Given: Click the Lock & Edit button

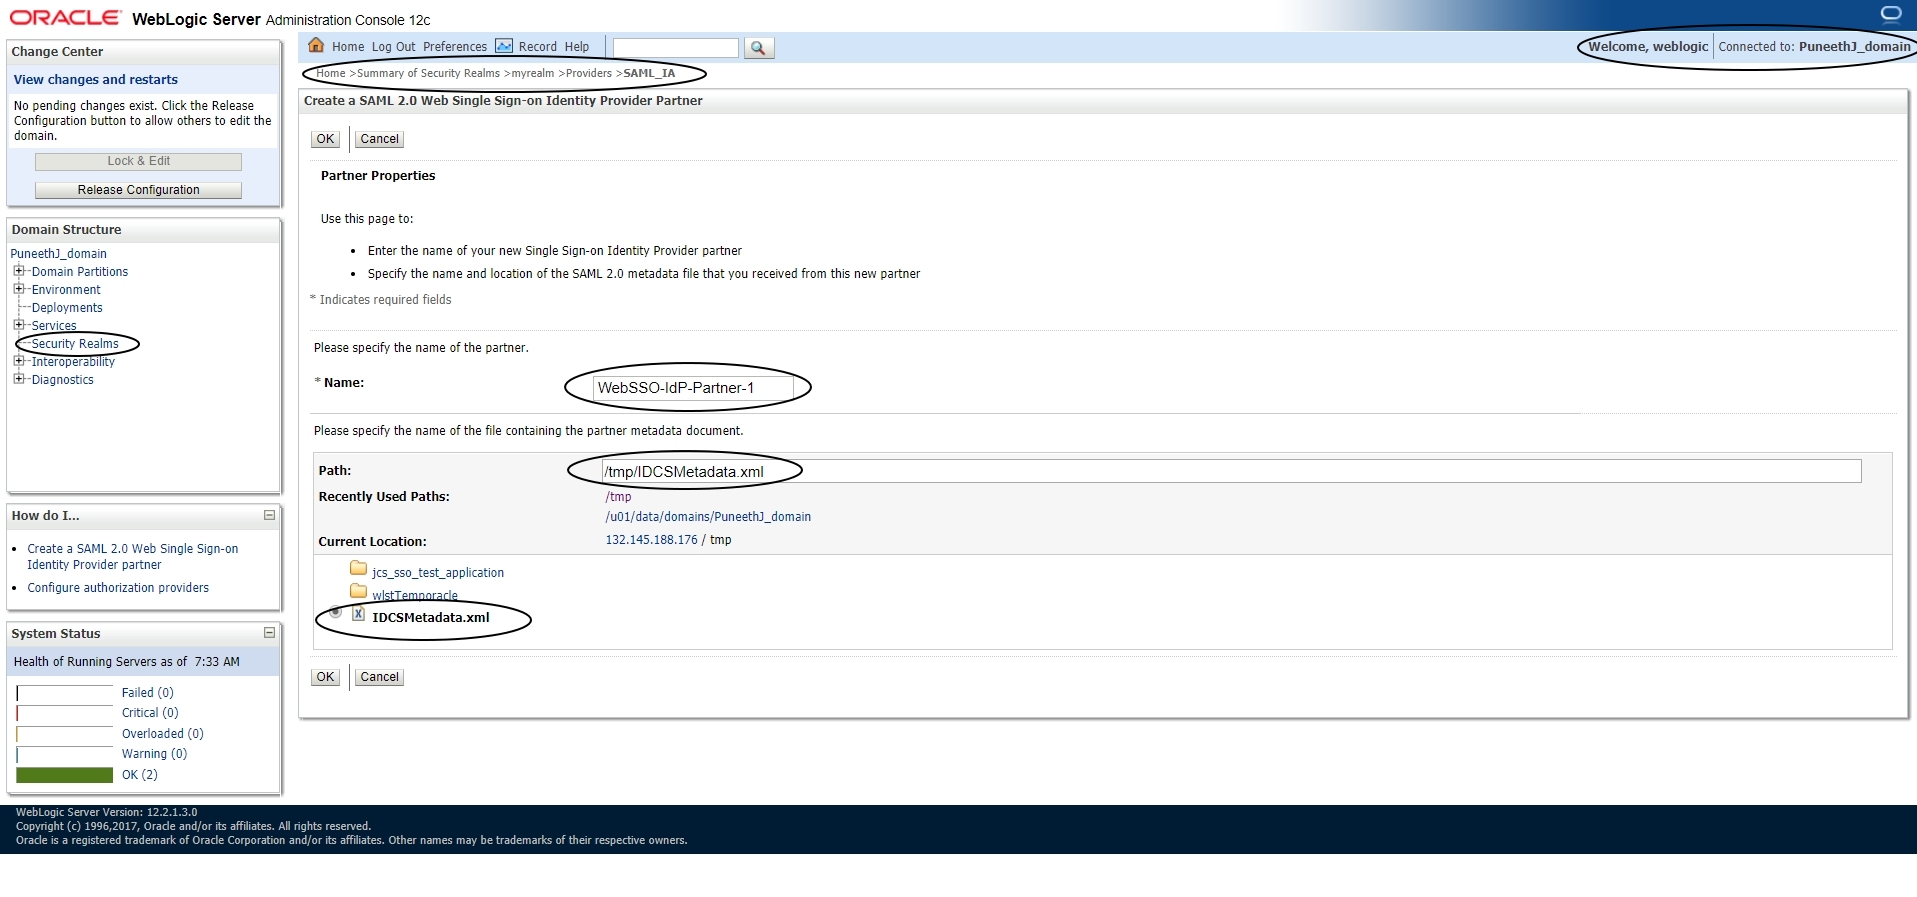Looking at the screenshot, I should [x=138, y=161].
